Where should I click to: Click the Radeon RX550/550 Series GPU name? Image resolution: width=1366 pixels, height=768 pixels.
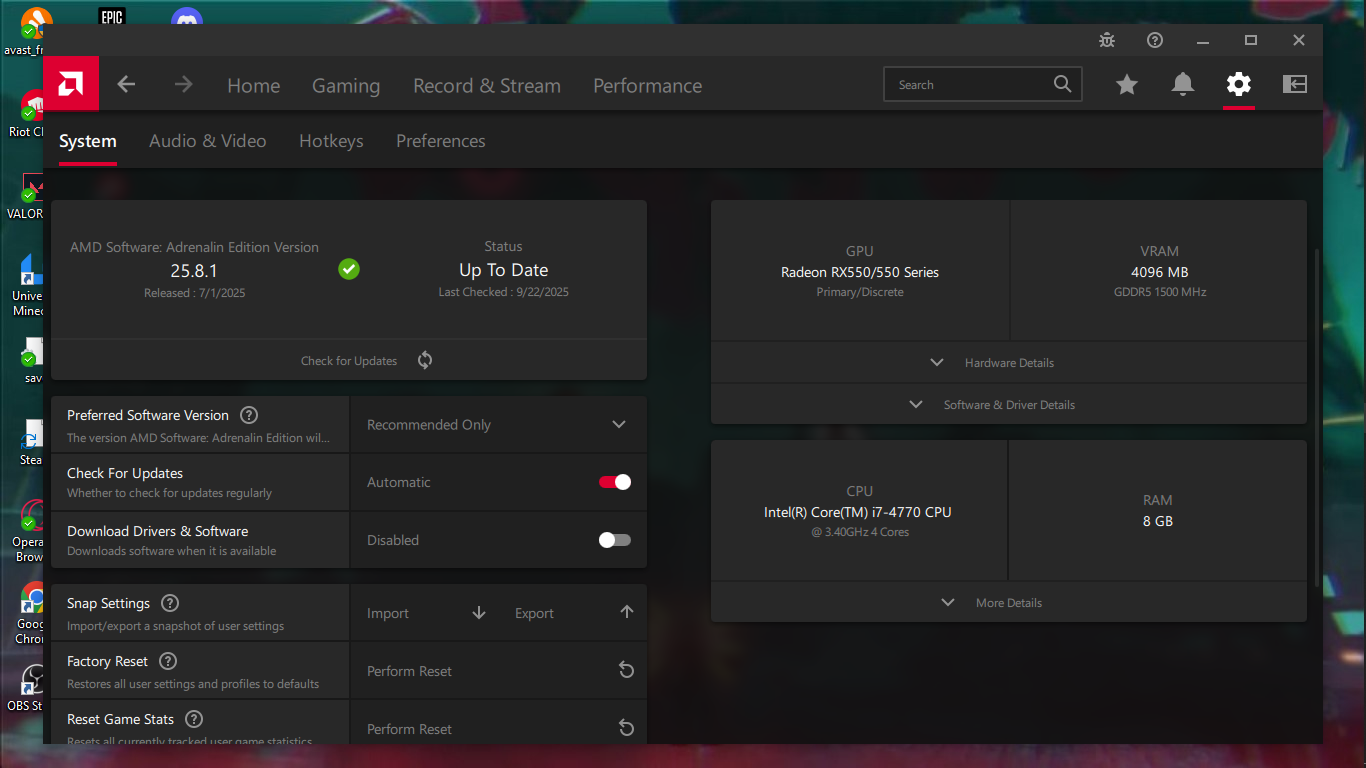click(860, 272)
